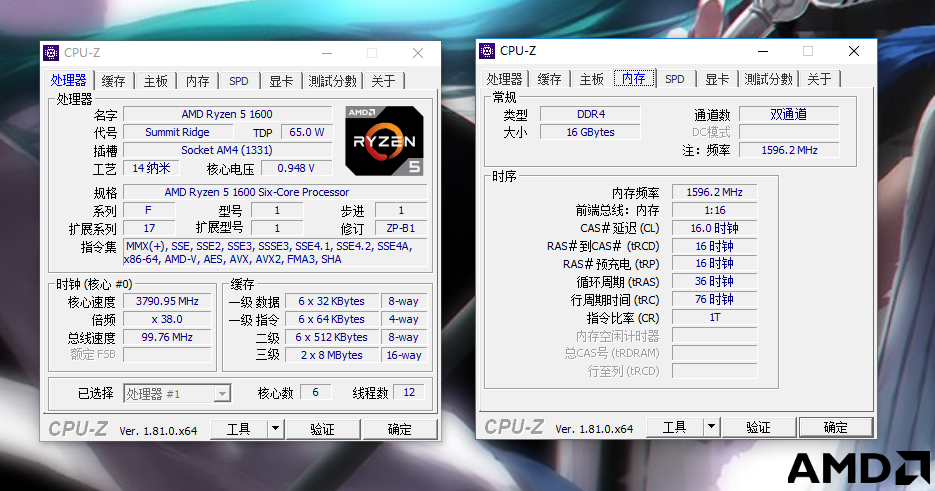Click the 36 时钟 tRAS value
Screen dimensions: 935x491
[x=714, y=281]
